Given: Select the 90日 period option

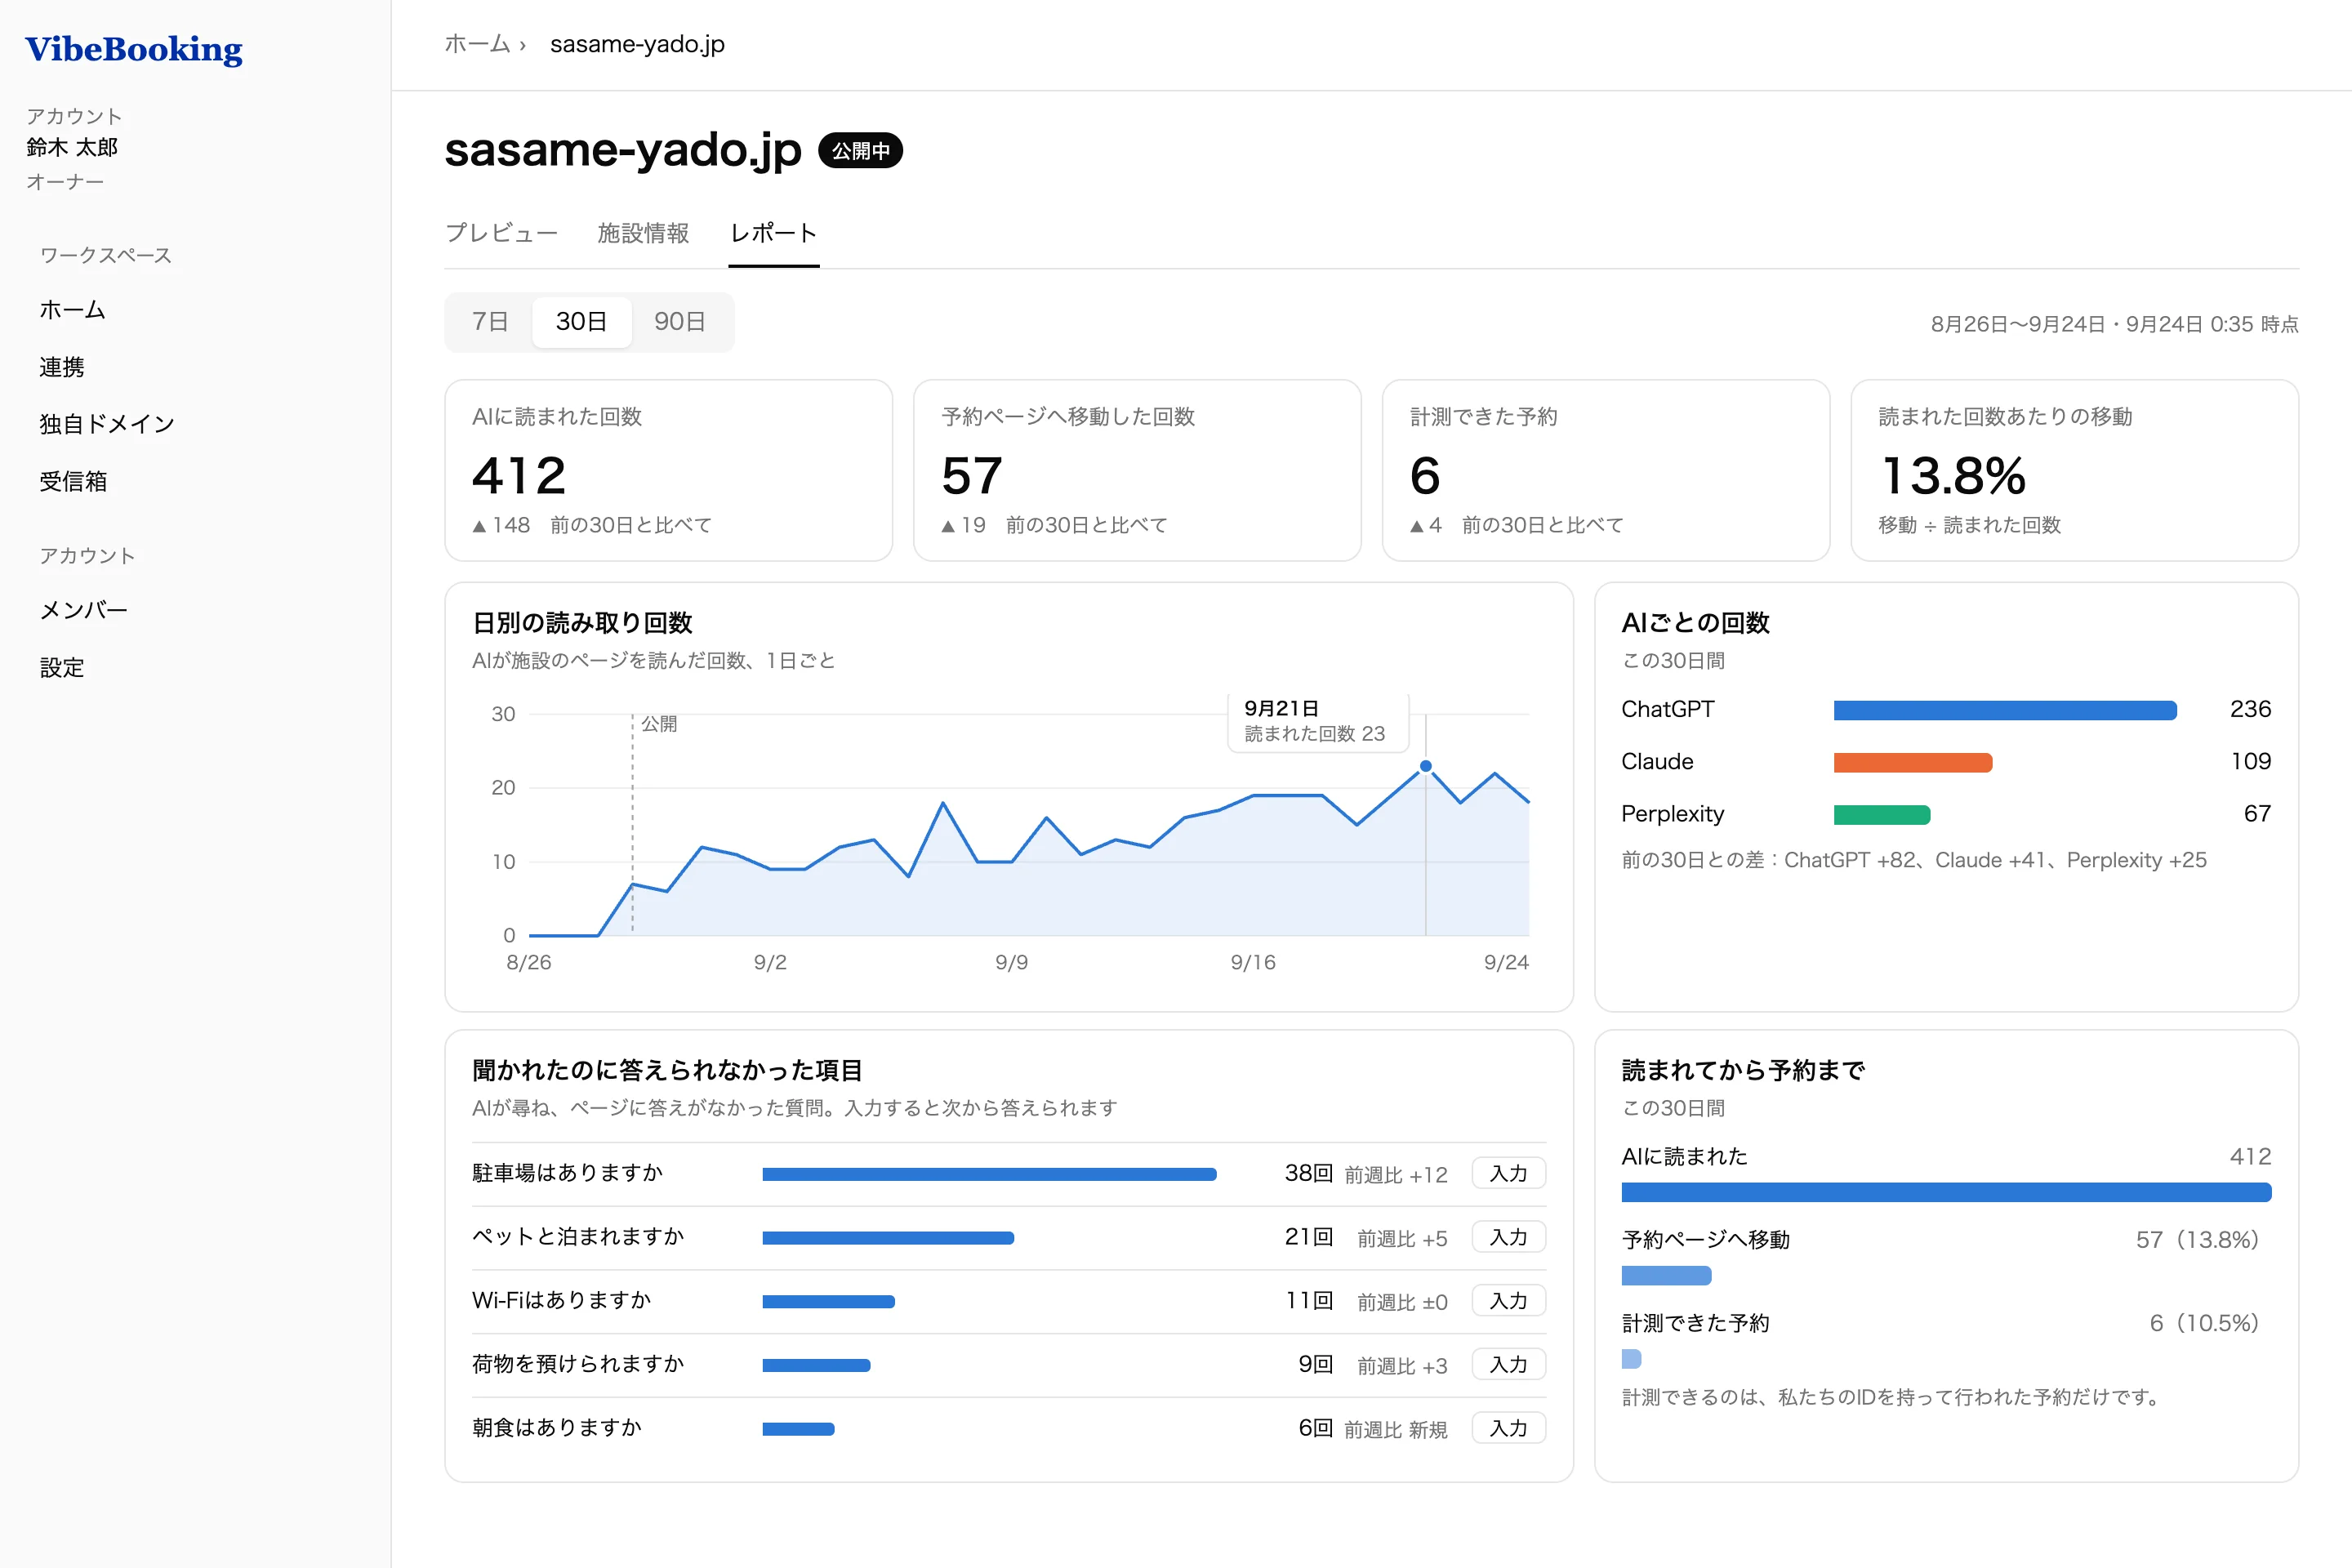Looking at the screenshot, I should click(680, 322).
